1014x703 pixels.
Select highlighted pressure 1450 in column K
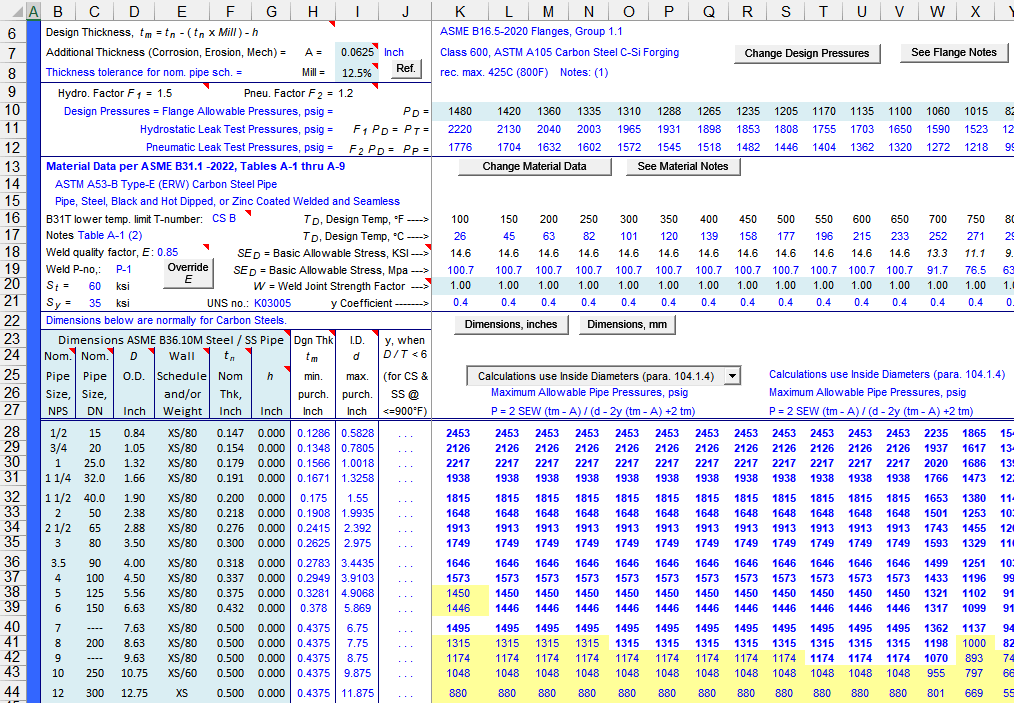[458, 593]
